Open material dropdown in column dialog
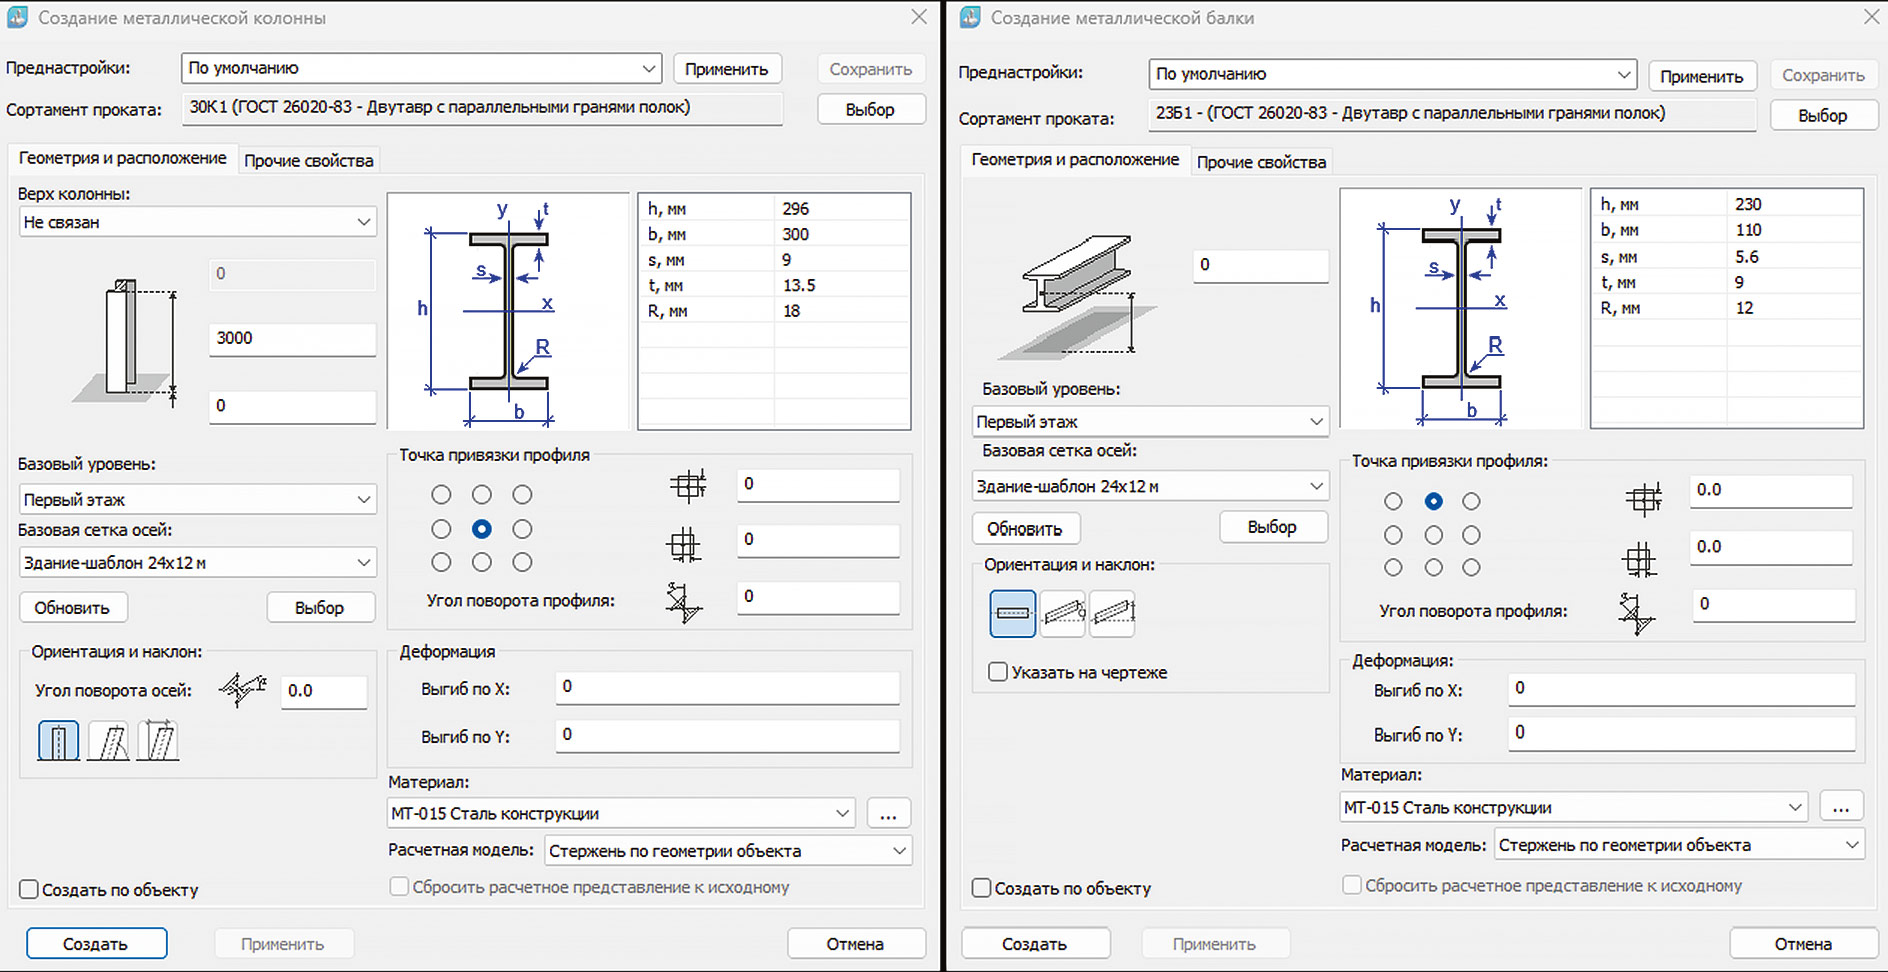 coord(621,813)
